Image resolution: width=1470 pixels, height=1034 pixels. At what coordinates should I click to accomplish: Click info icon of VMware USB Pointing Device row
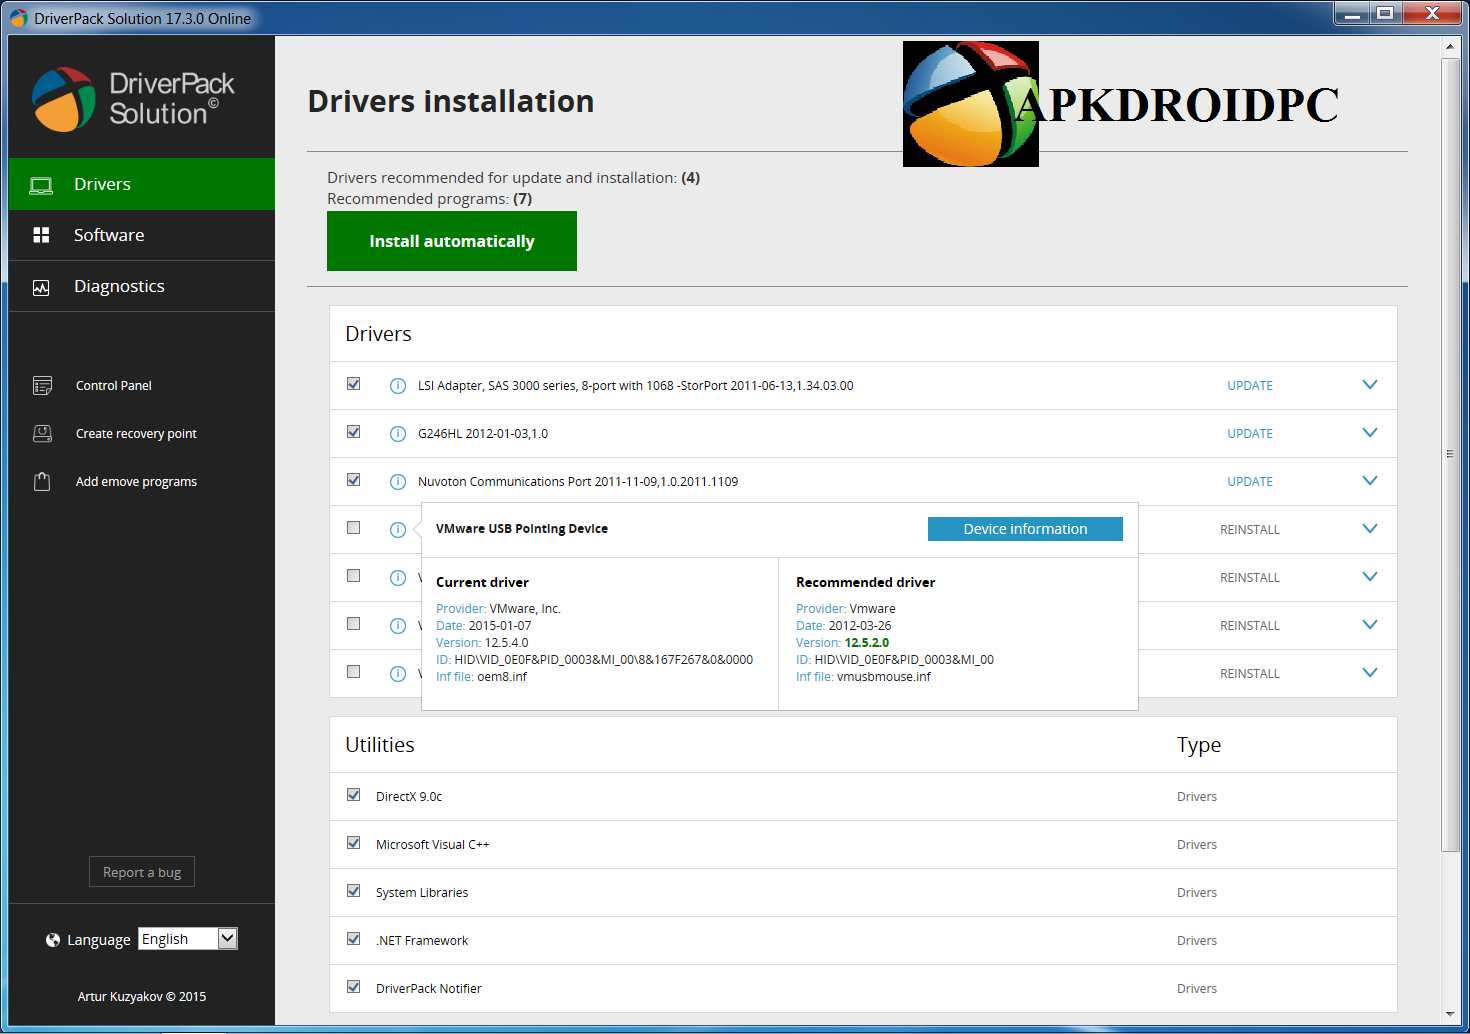[x=397, y=530]
